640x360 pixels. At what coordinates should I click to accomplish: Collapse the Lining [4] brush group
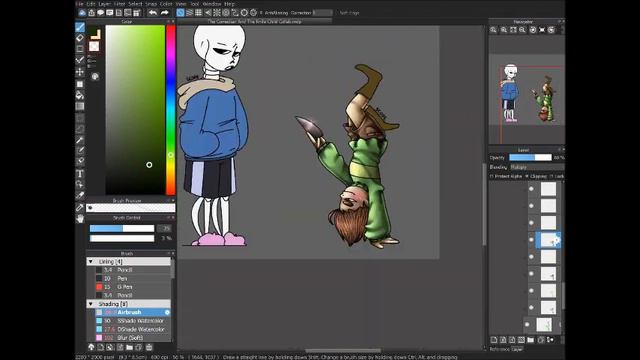[91, 262]
